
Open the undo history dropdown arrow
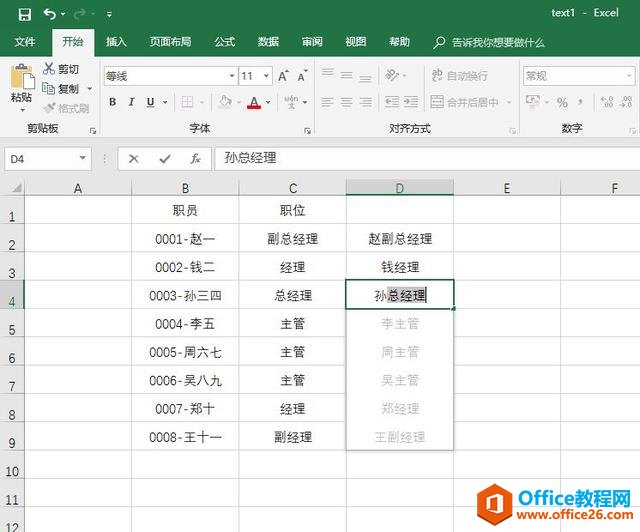pos(63,14)
